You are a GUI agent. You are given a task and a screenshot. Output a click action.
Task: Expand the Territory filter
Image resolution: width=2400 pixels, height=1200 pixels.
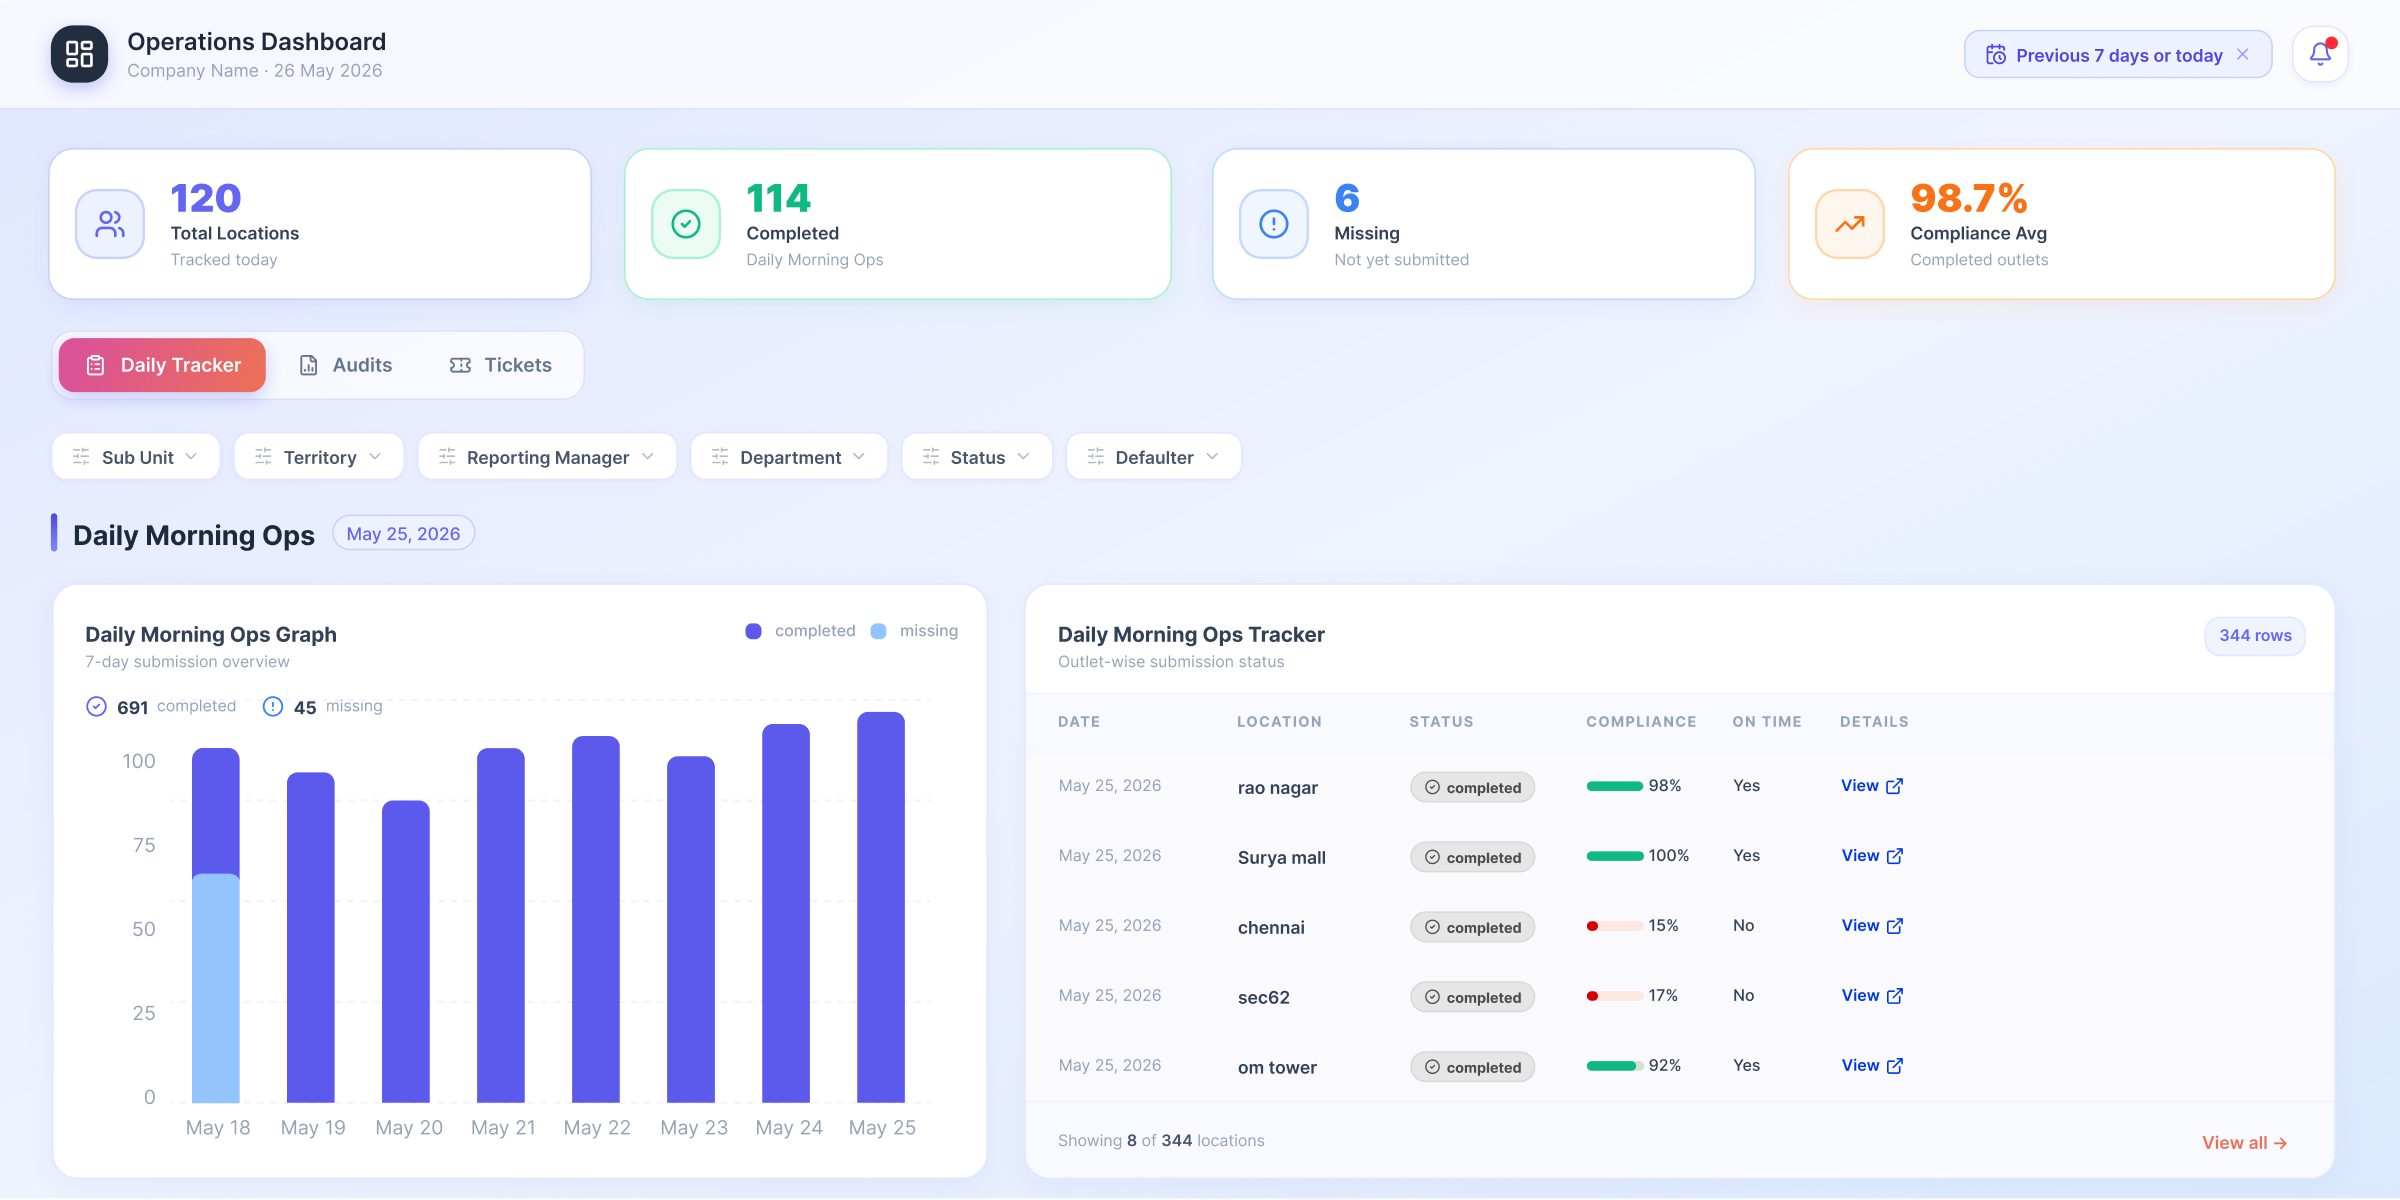(x=319, y=457)
